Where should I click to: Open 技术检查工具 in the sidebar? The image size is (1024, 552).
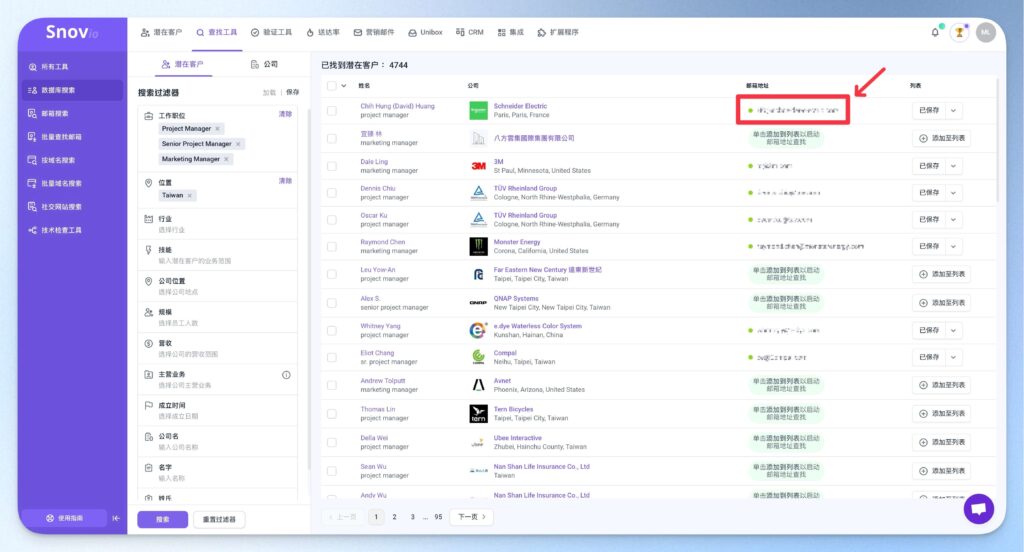(x=72, y=231)
